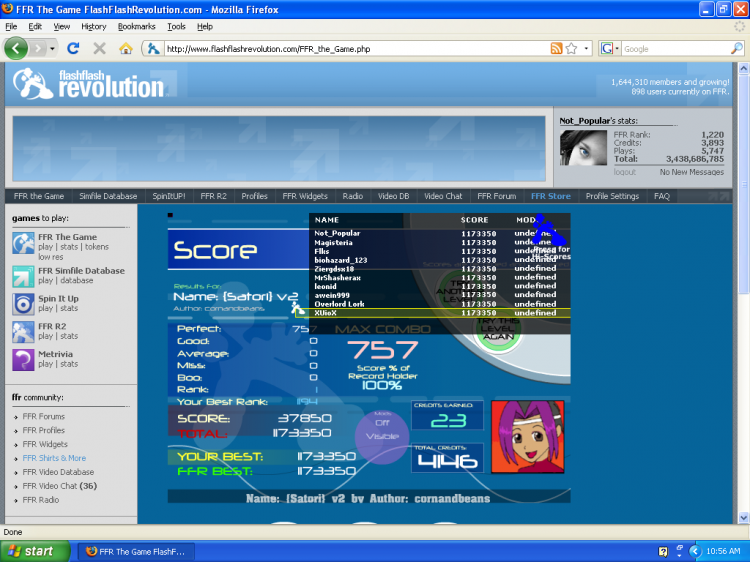Open the address bar URL history dropdown
Image resolution: width=750 pixels, height=562 pixels.
coord(586,48)
